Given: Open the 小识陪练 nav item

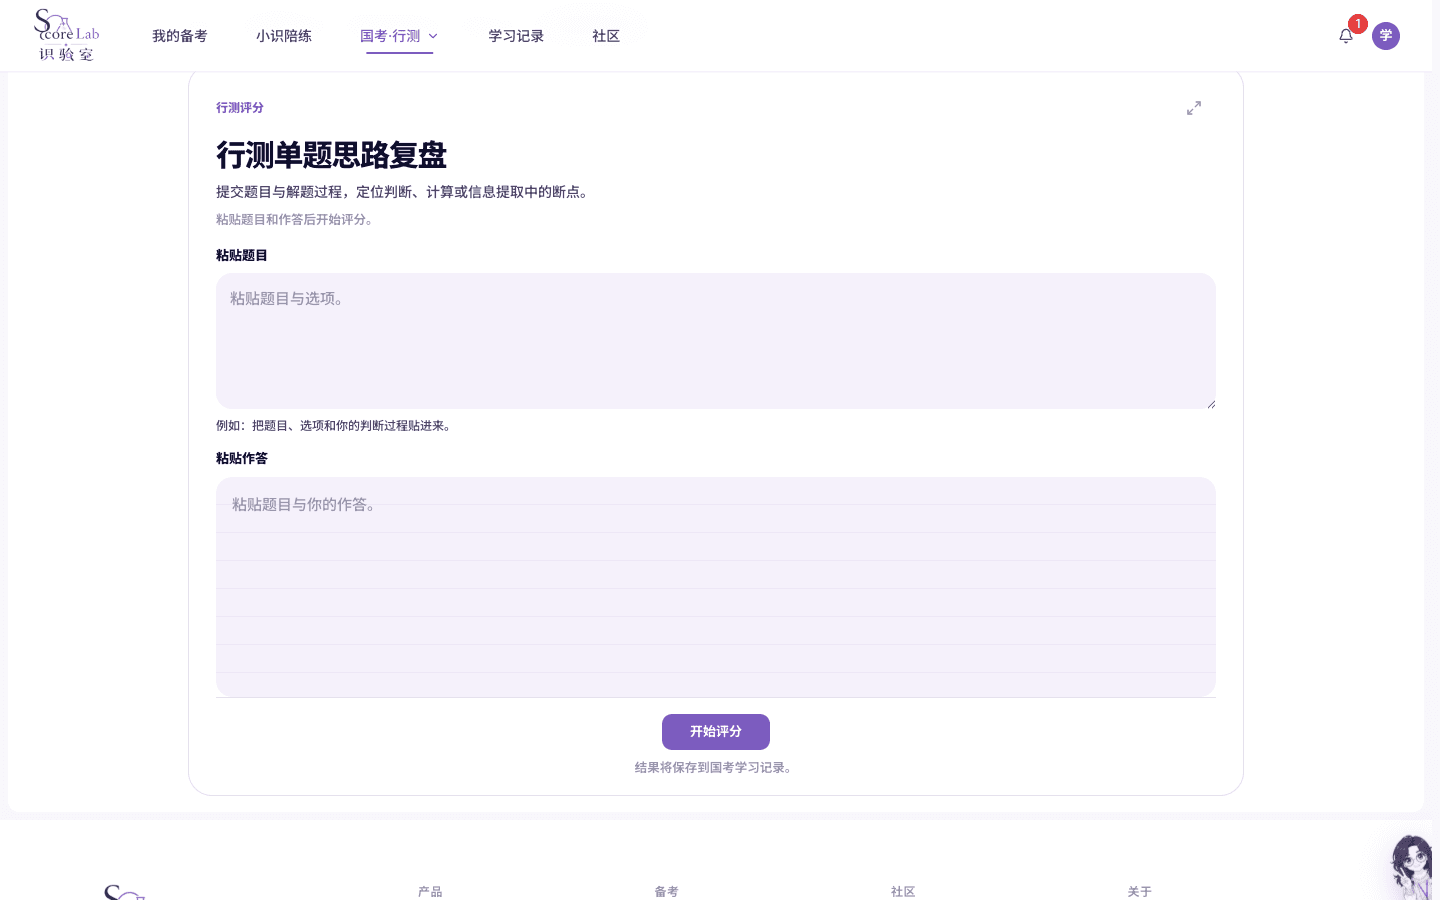Looking at the screenshot, I should (x=284, y=36).
